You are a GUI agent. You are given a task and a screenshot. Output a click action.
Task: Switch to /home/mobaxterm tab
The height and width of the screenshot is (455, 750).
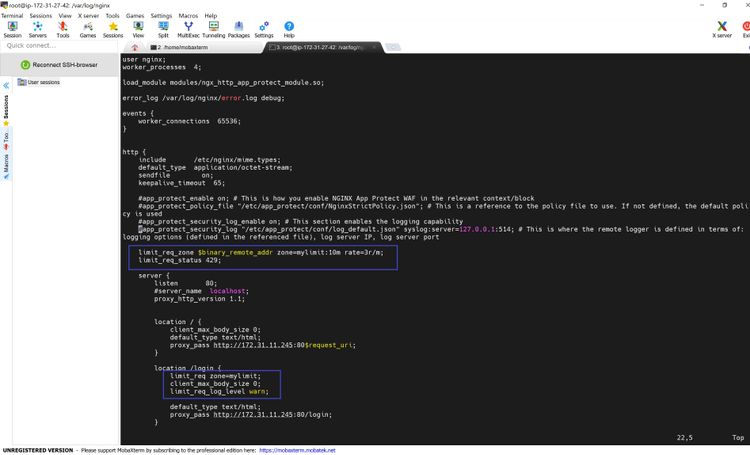[185, 46]
